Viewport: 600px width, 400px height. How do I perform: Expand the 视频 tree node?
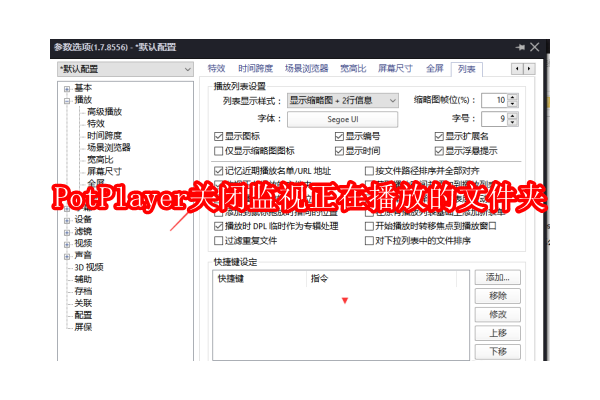[x=67, y=244]
